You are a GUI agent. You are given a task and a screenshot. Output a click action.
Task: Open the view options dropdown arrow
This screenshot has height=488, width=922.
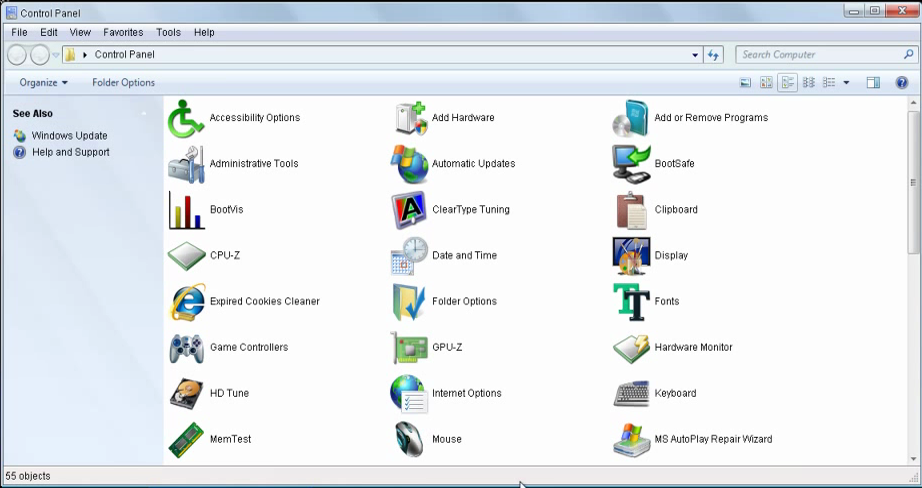click(846, 83)
